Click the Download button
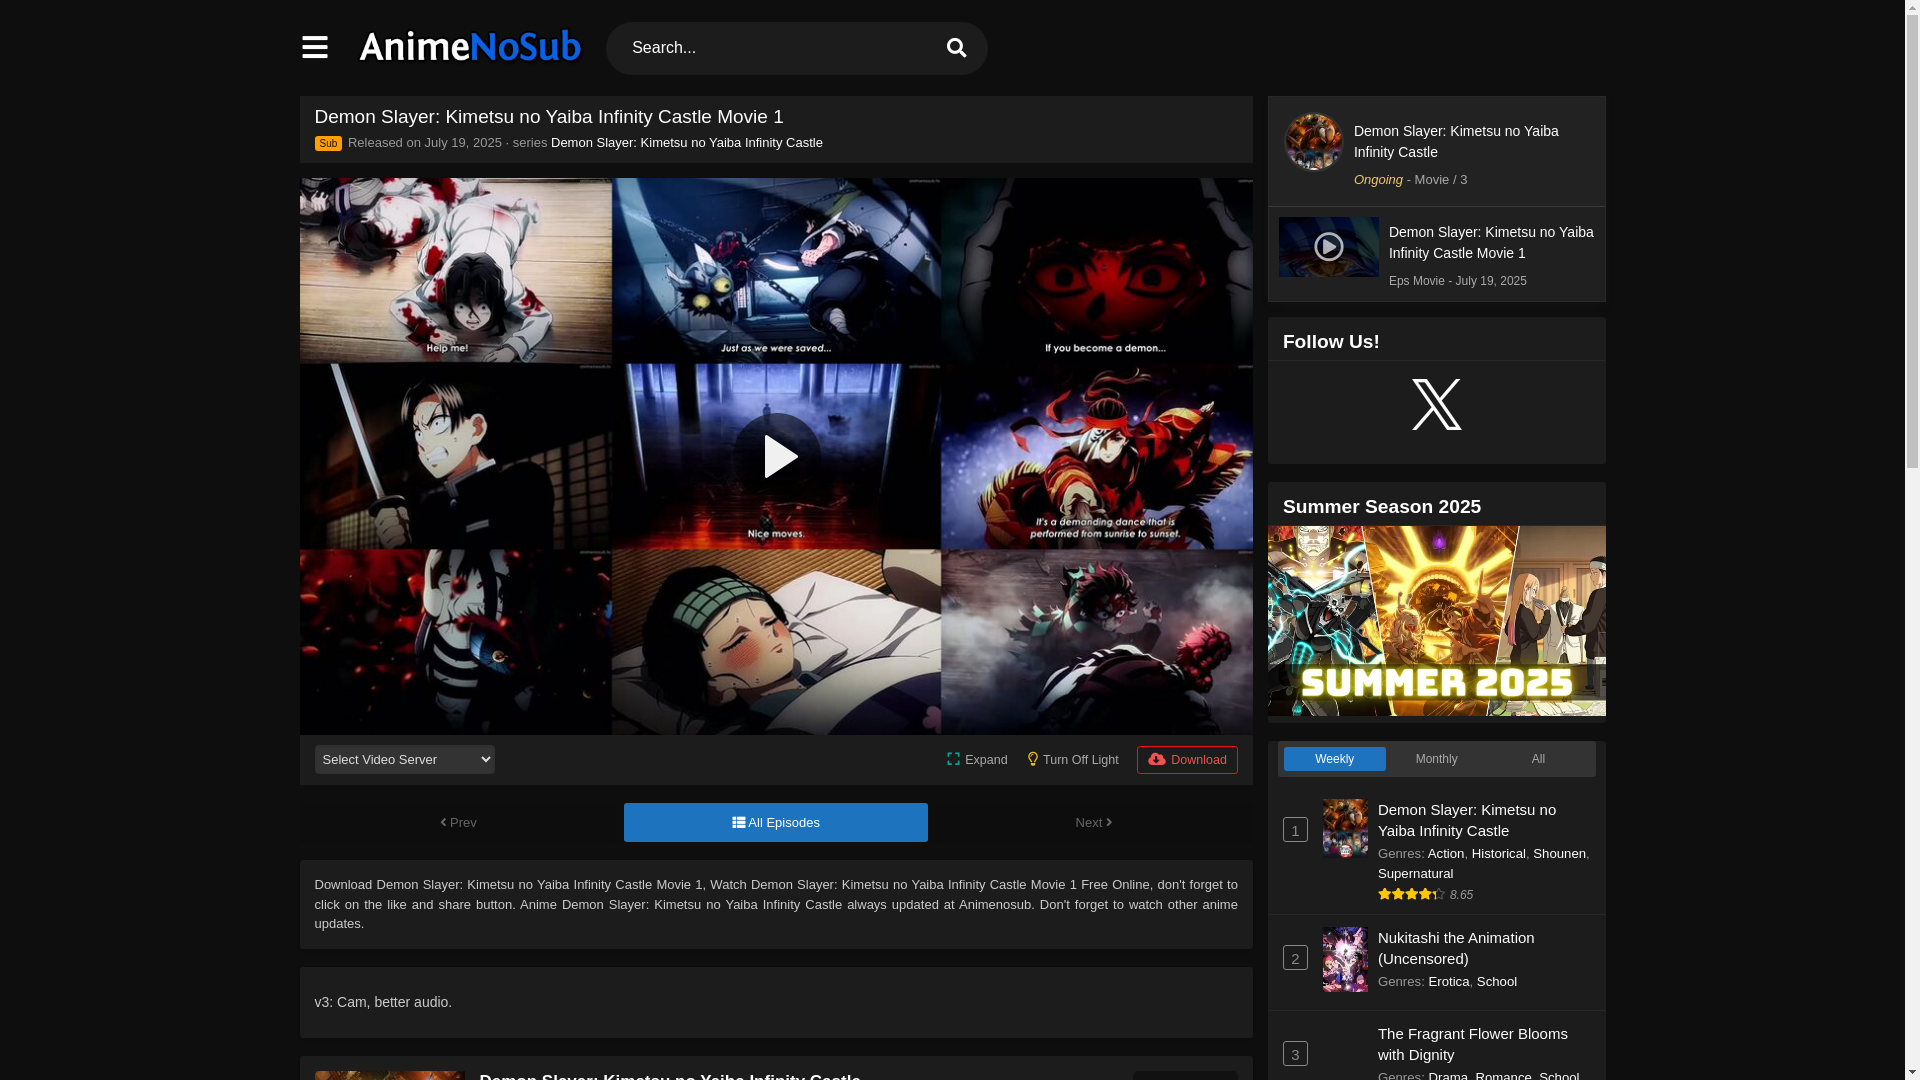The width and height of the screenshot is (1920, 1080). point(1187,760)
